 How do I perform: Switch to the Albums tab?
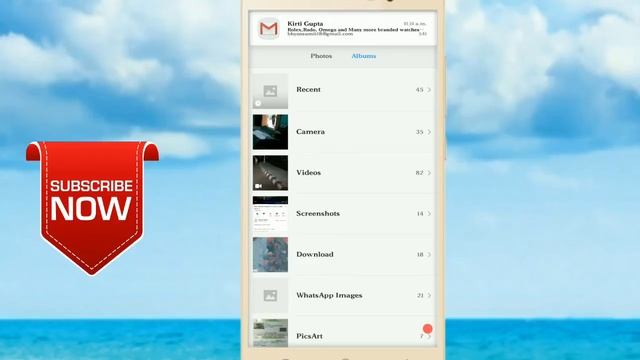point(364,56)
